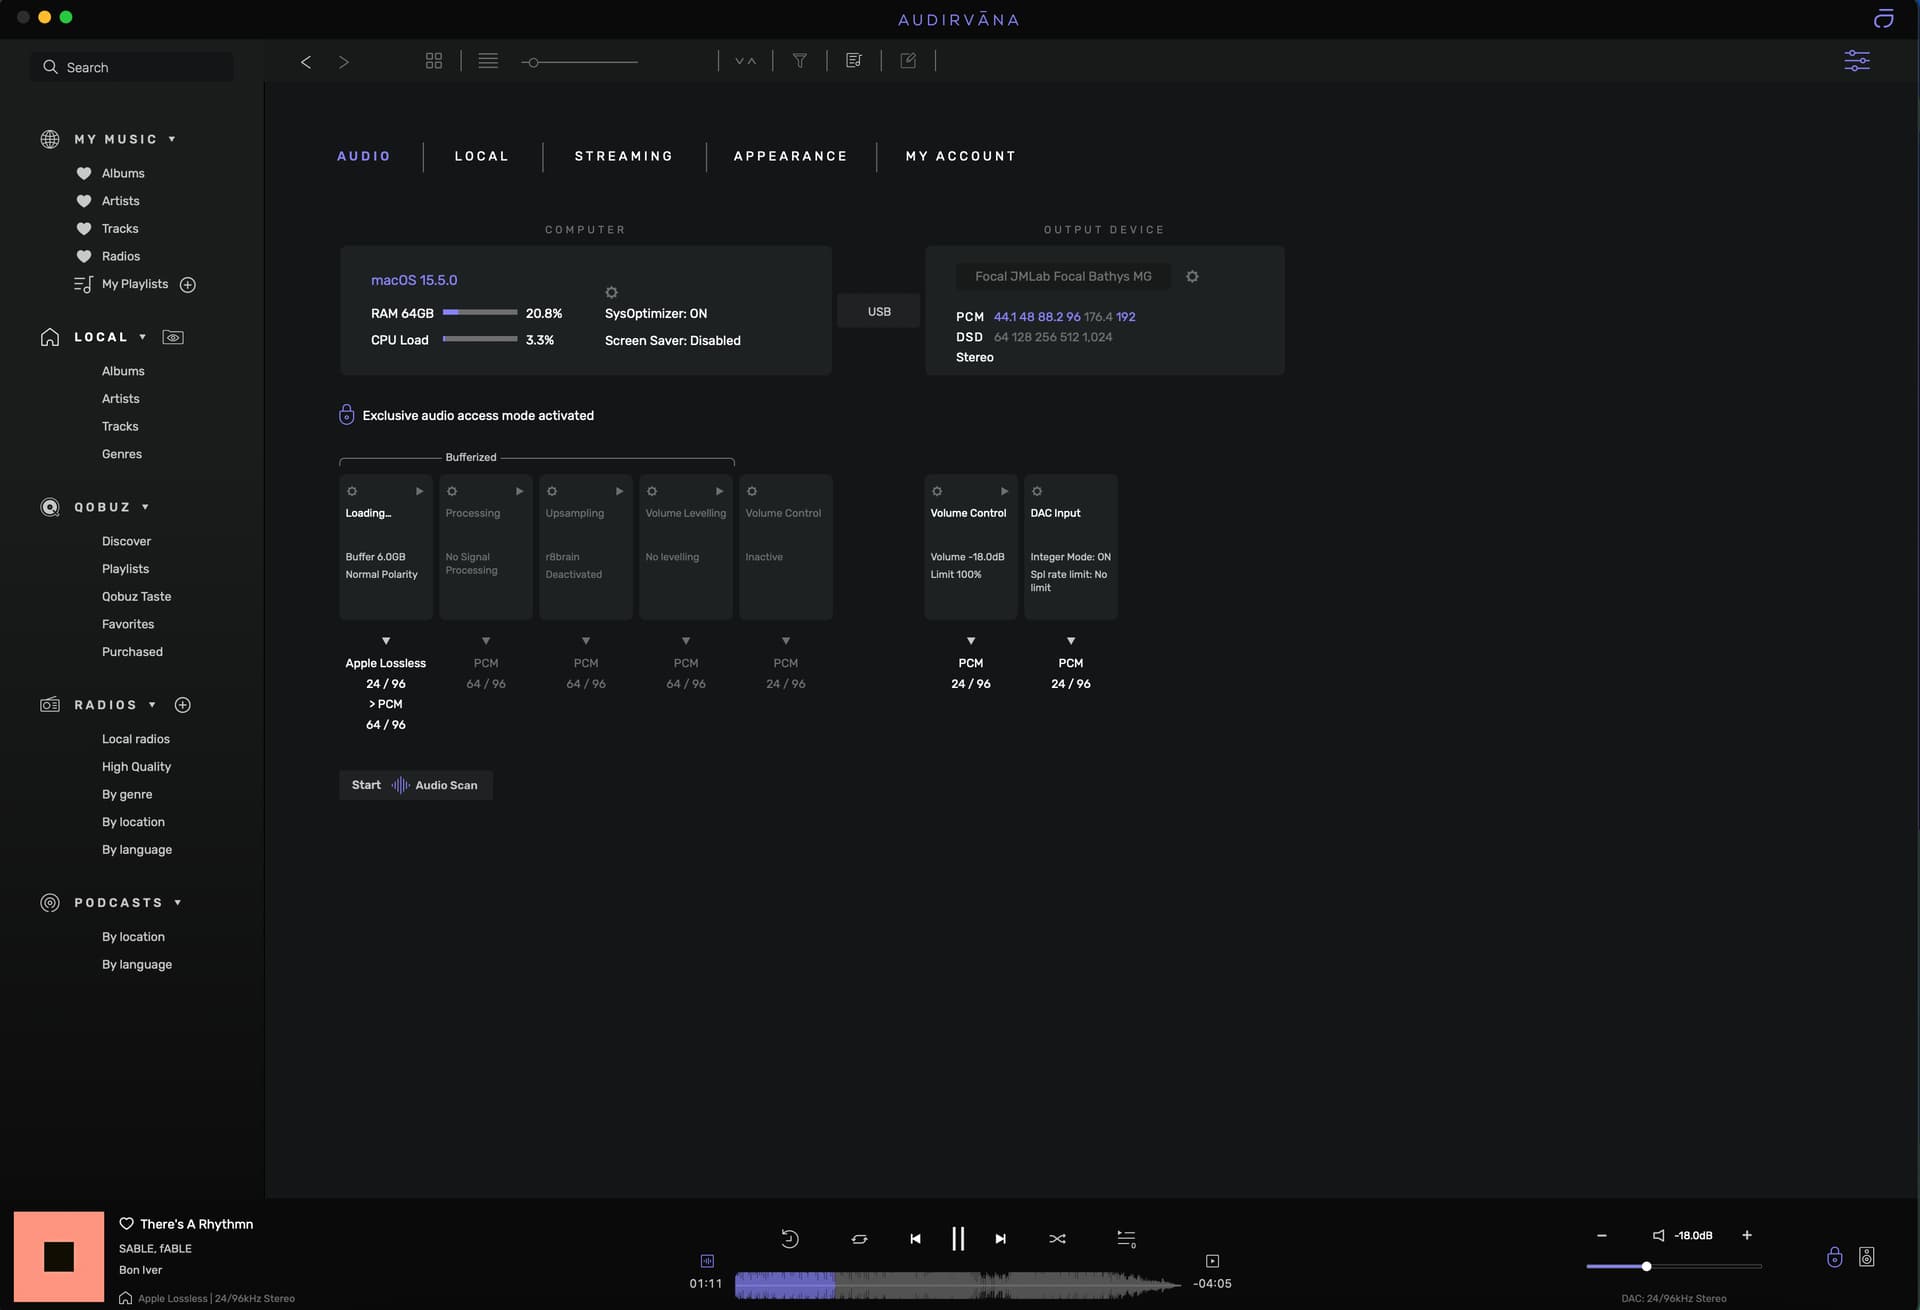Decrease volume with minus button
1920x1310 pixels.
pos(1602,1236)
